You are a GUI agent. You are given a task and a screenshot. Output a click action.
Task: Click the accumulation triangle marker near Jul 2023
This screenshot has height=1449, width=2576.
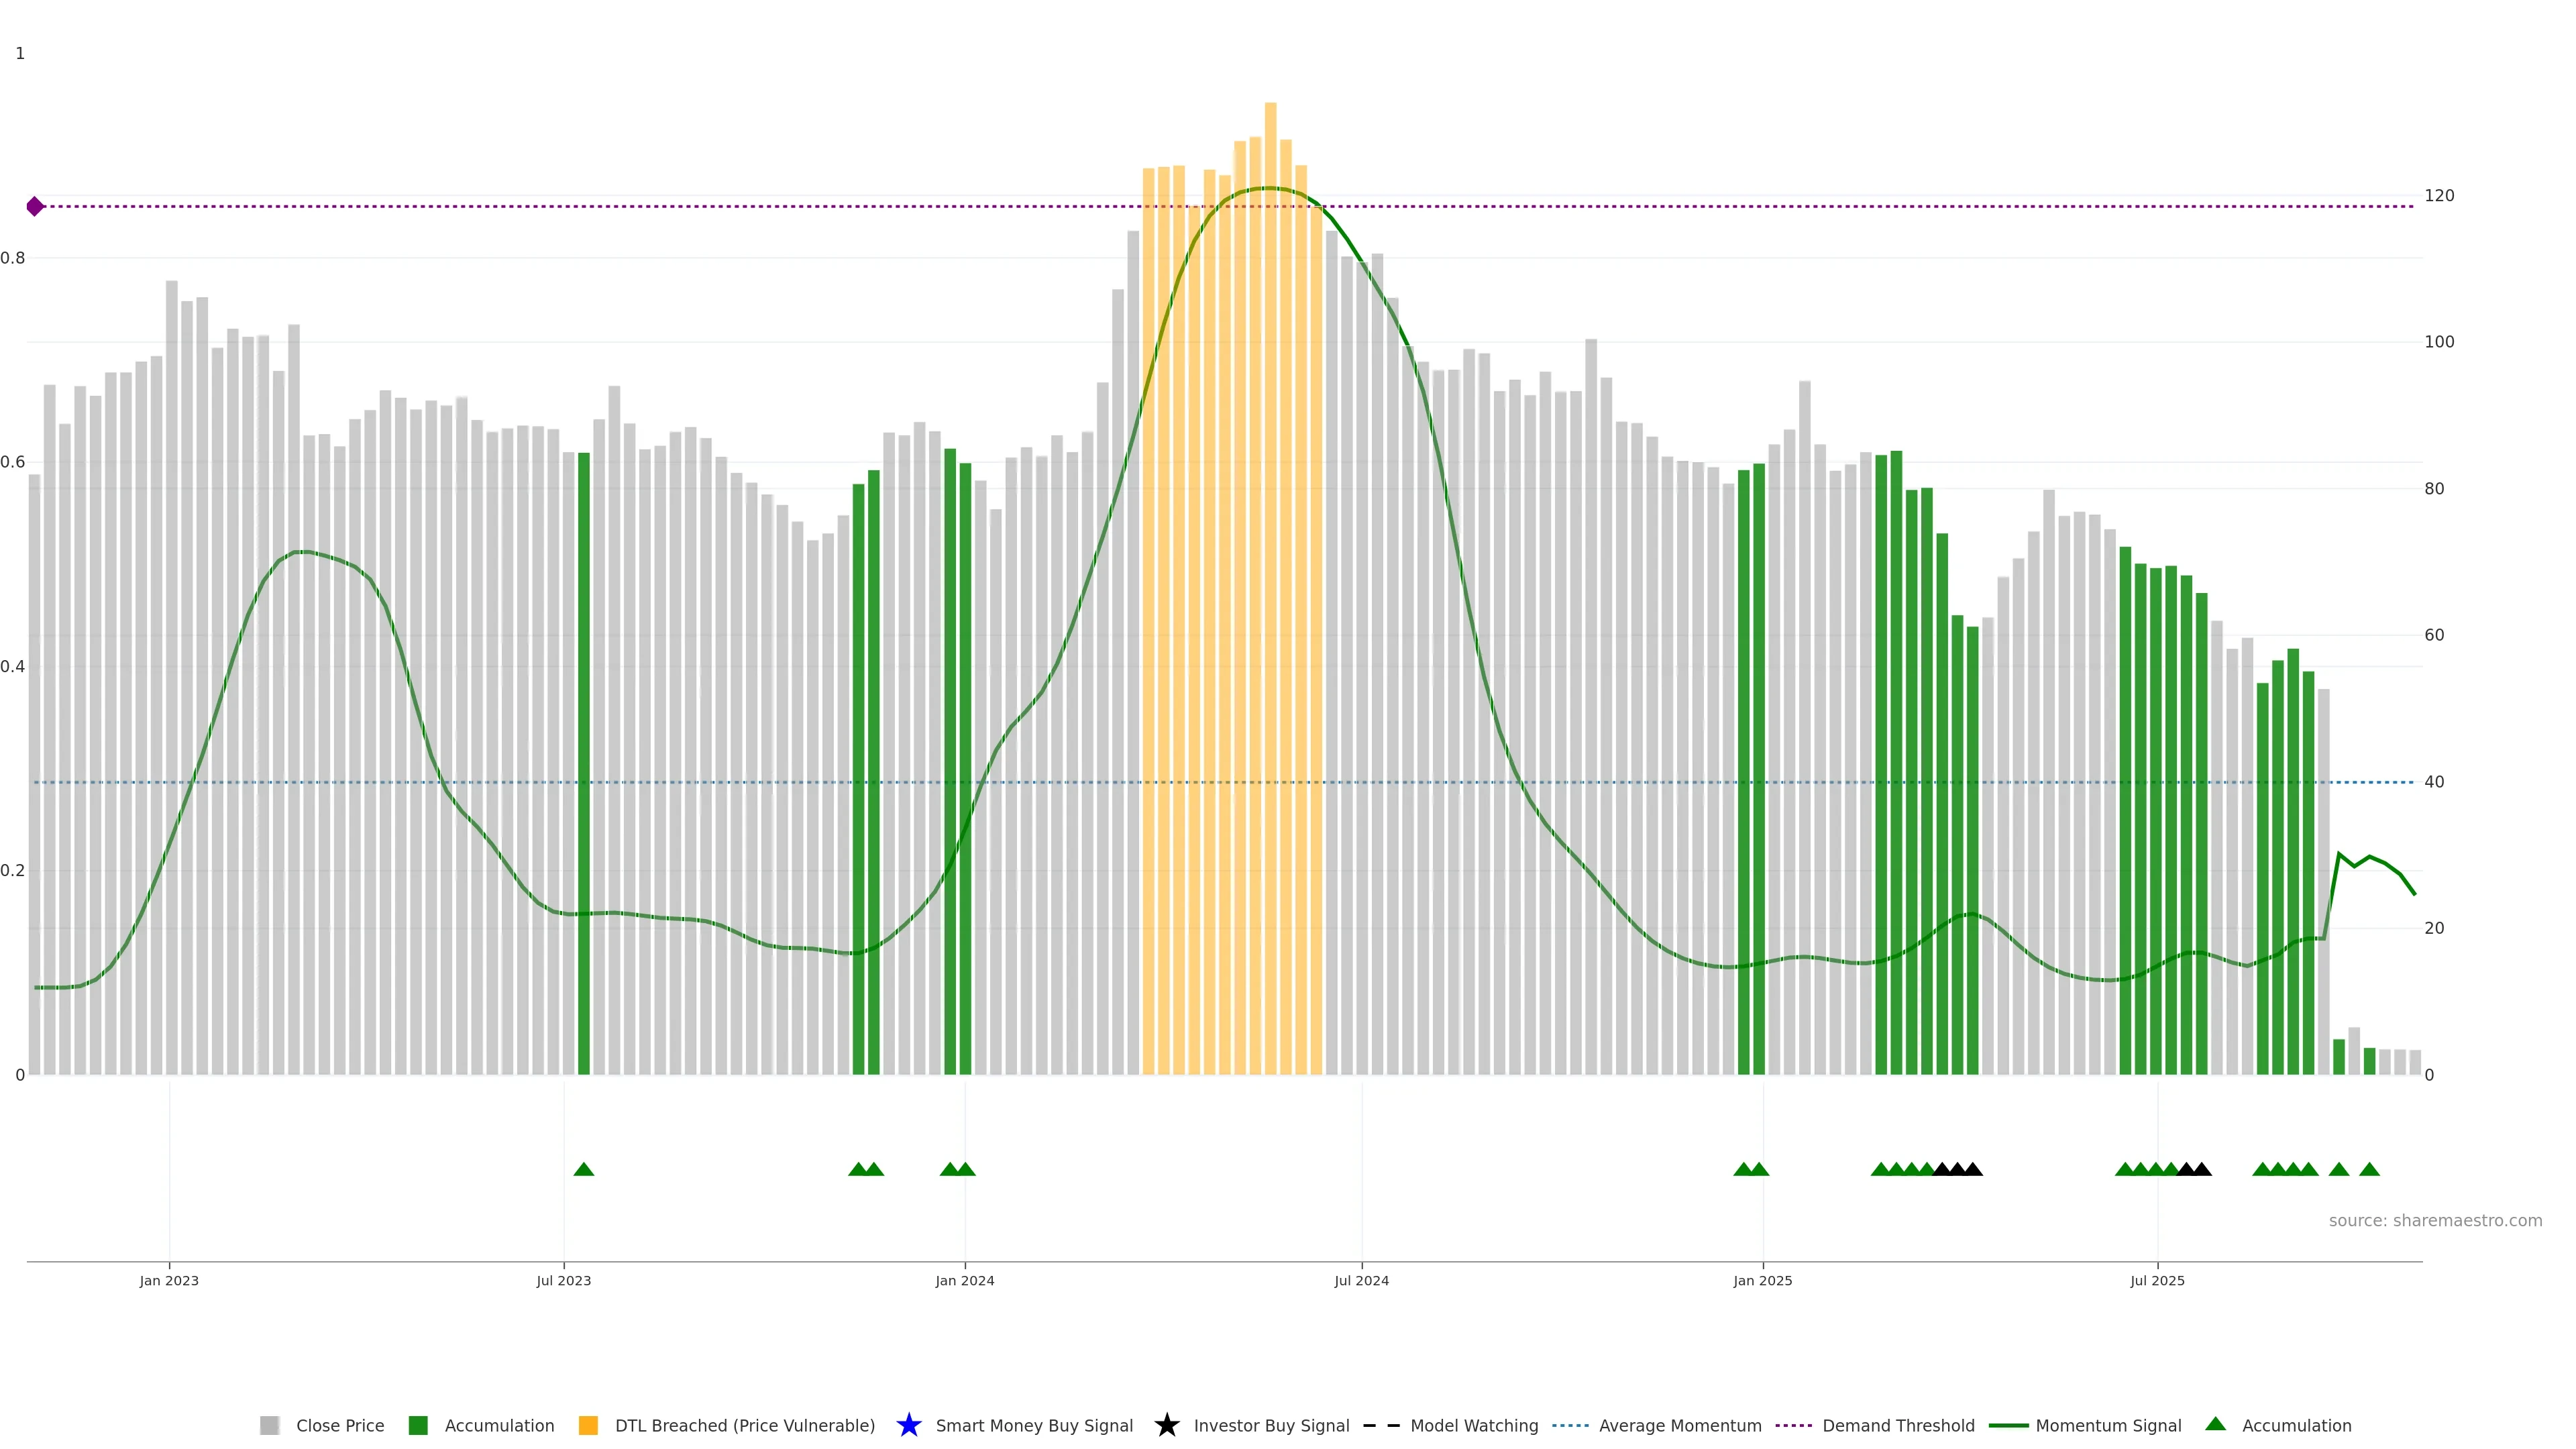pyautogui.click(x=584, y=1169)
